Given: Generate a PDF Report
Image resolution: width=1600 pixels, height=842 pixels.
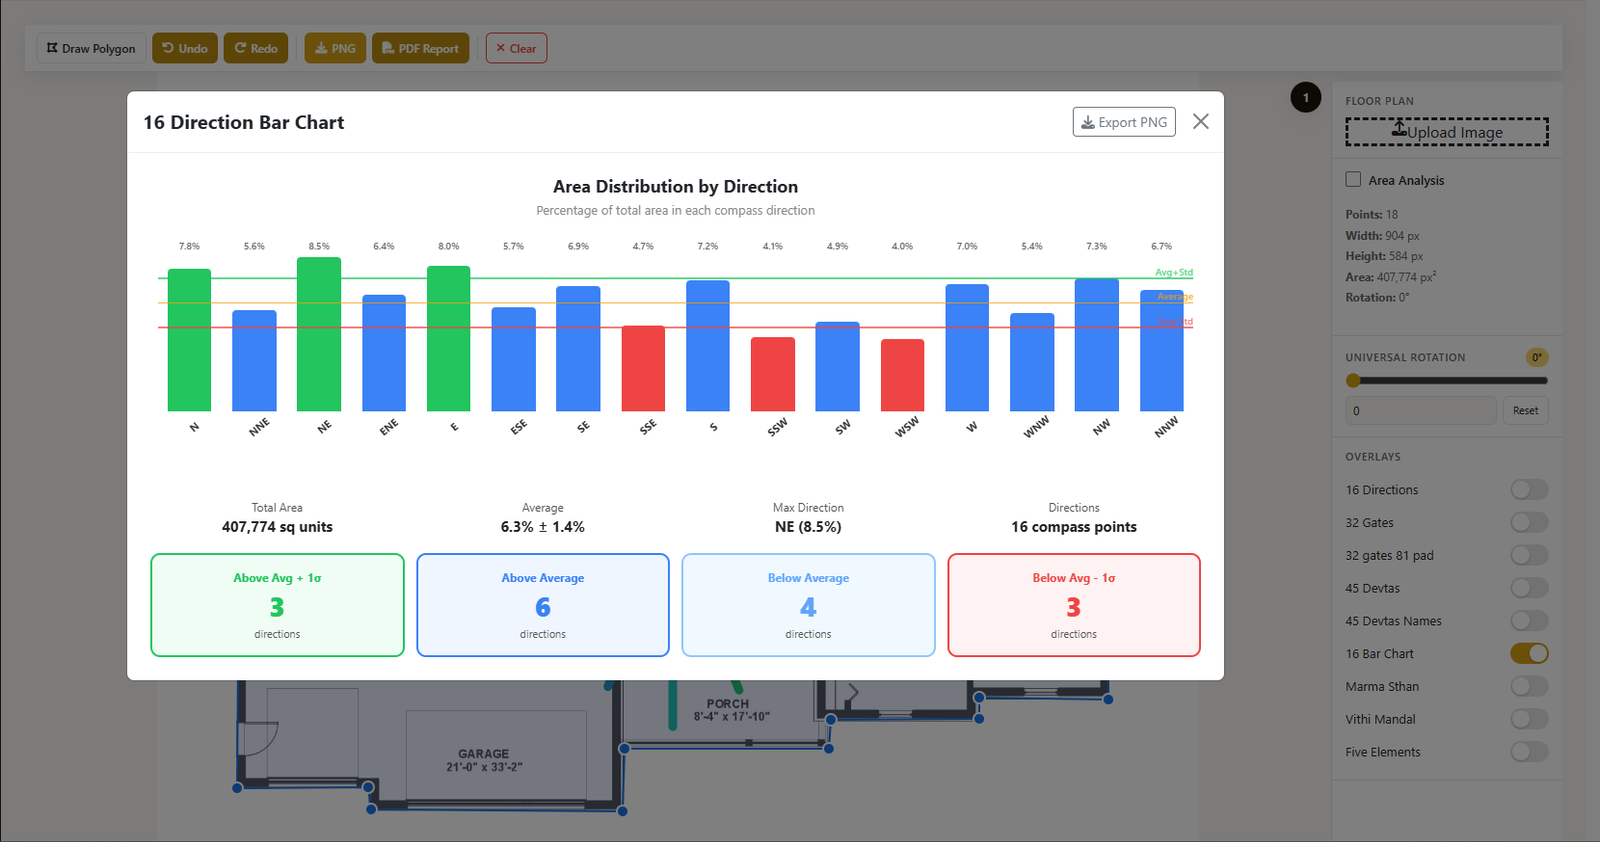Looking at the screenshot, I should pyautogui.click(x=420, y=48).
